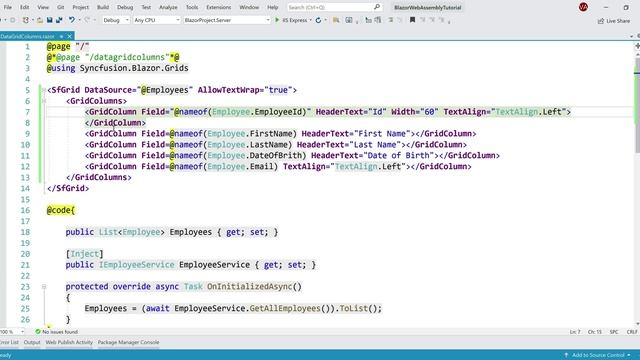640x360 pixels.
Task: Open the Help menu
Action: point(272,7)
